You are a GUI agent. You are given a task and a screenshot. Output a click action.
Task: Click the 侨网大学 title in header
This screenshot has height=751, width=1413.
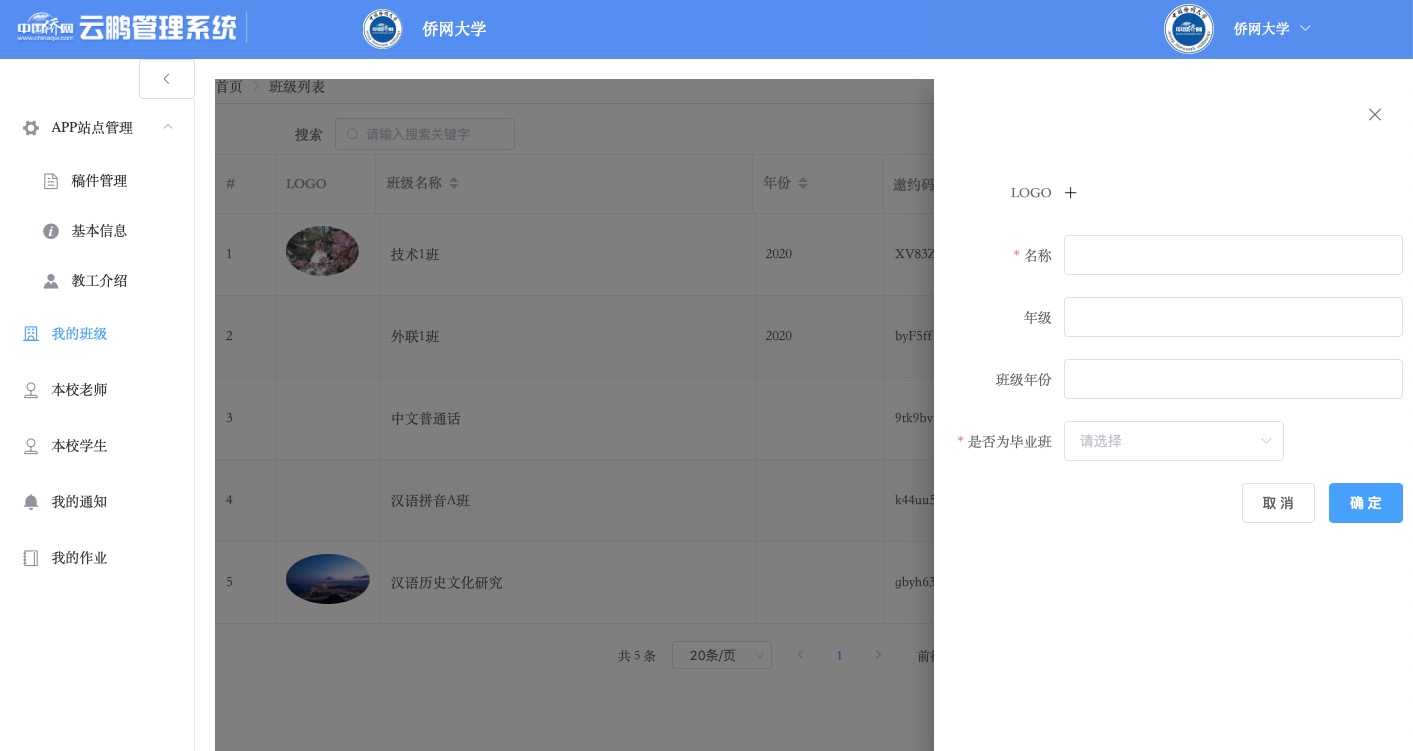coord(454,29)
